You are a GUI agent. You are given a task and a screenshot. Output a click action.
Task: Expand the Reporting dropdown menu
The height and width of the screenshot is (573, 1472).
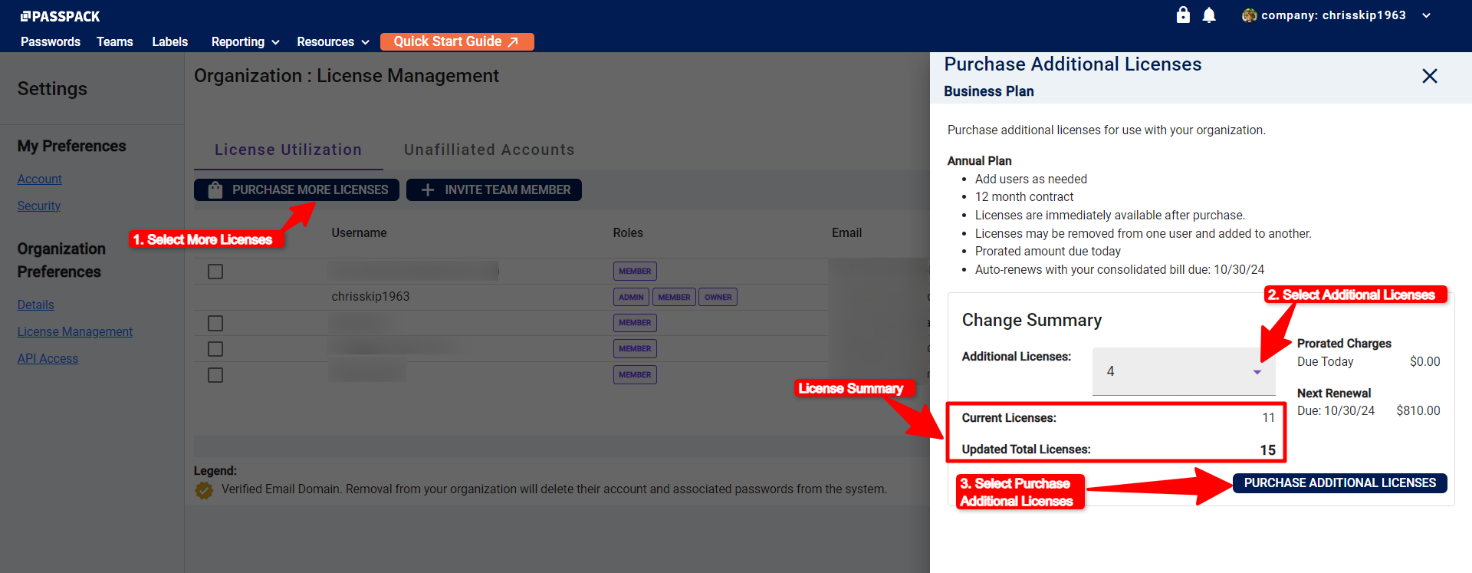tap(245, 42)
